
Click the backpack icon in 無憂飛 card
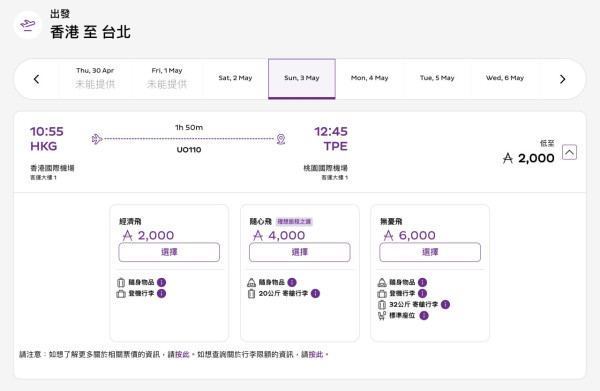coord(382,282)
